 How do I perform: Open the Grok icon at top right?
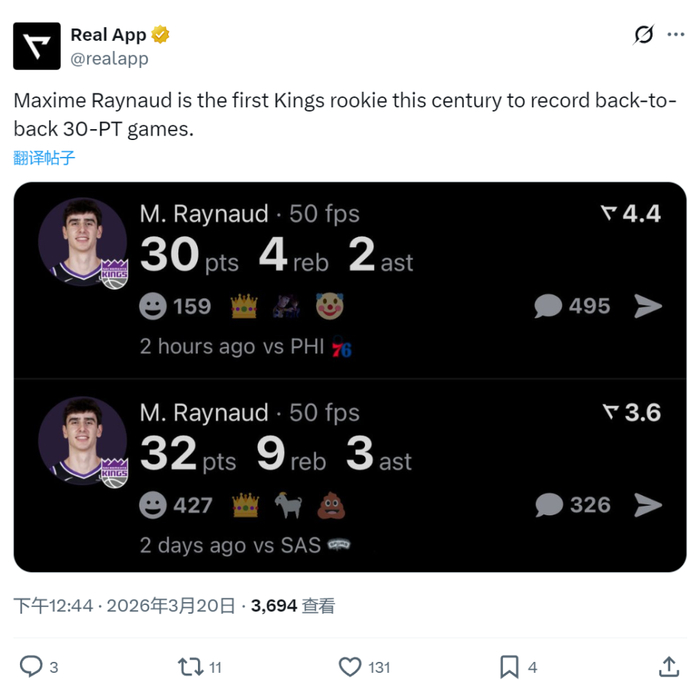click(x=645, y=35)
